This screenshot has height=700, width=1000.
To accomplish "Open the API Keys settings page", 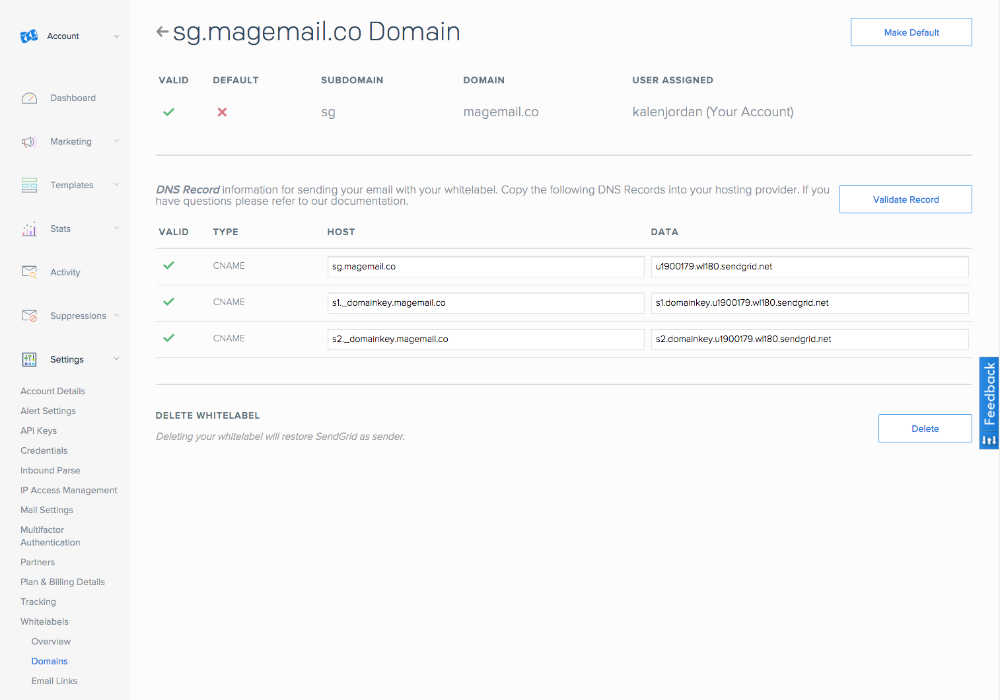I will (x=38, y=431).
